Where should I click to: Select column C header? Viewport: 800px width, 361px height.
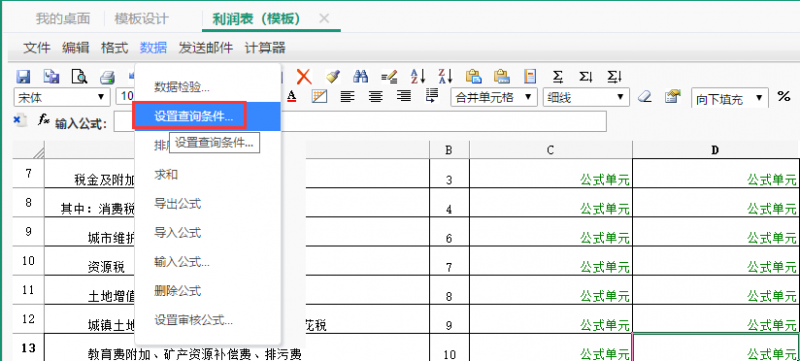[551, 150]
